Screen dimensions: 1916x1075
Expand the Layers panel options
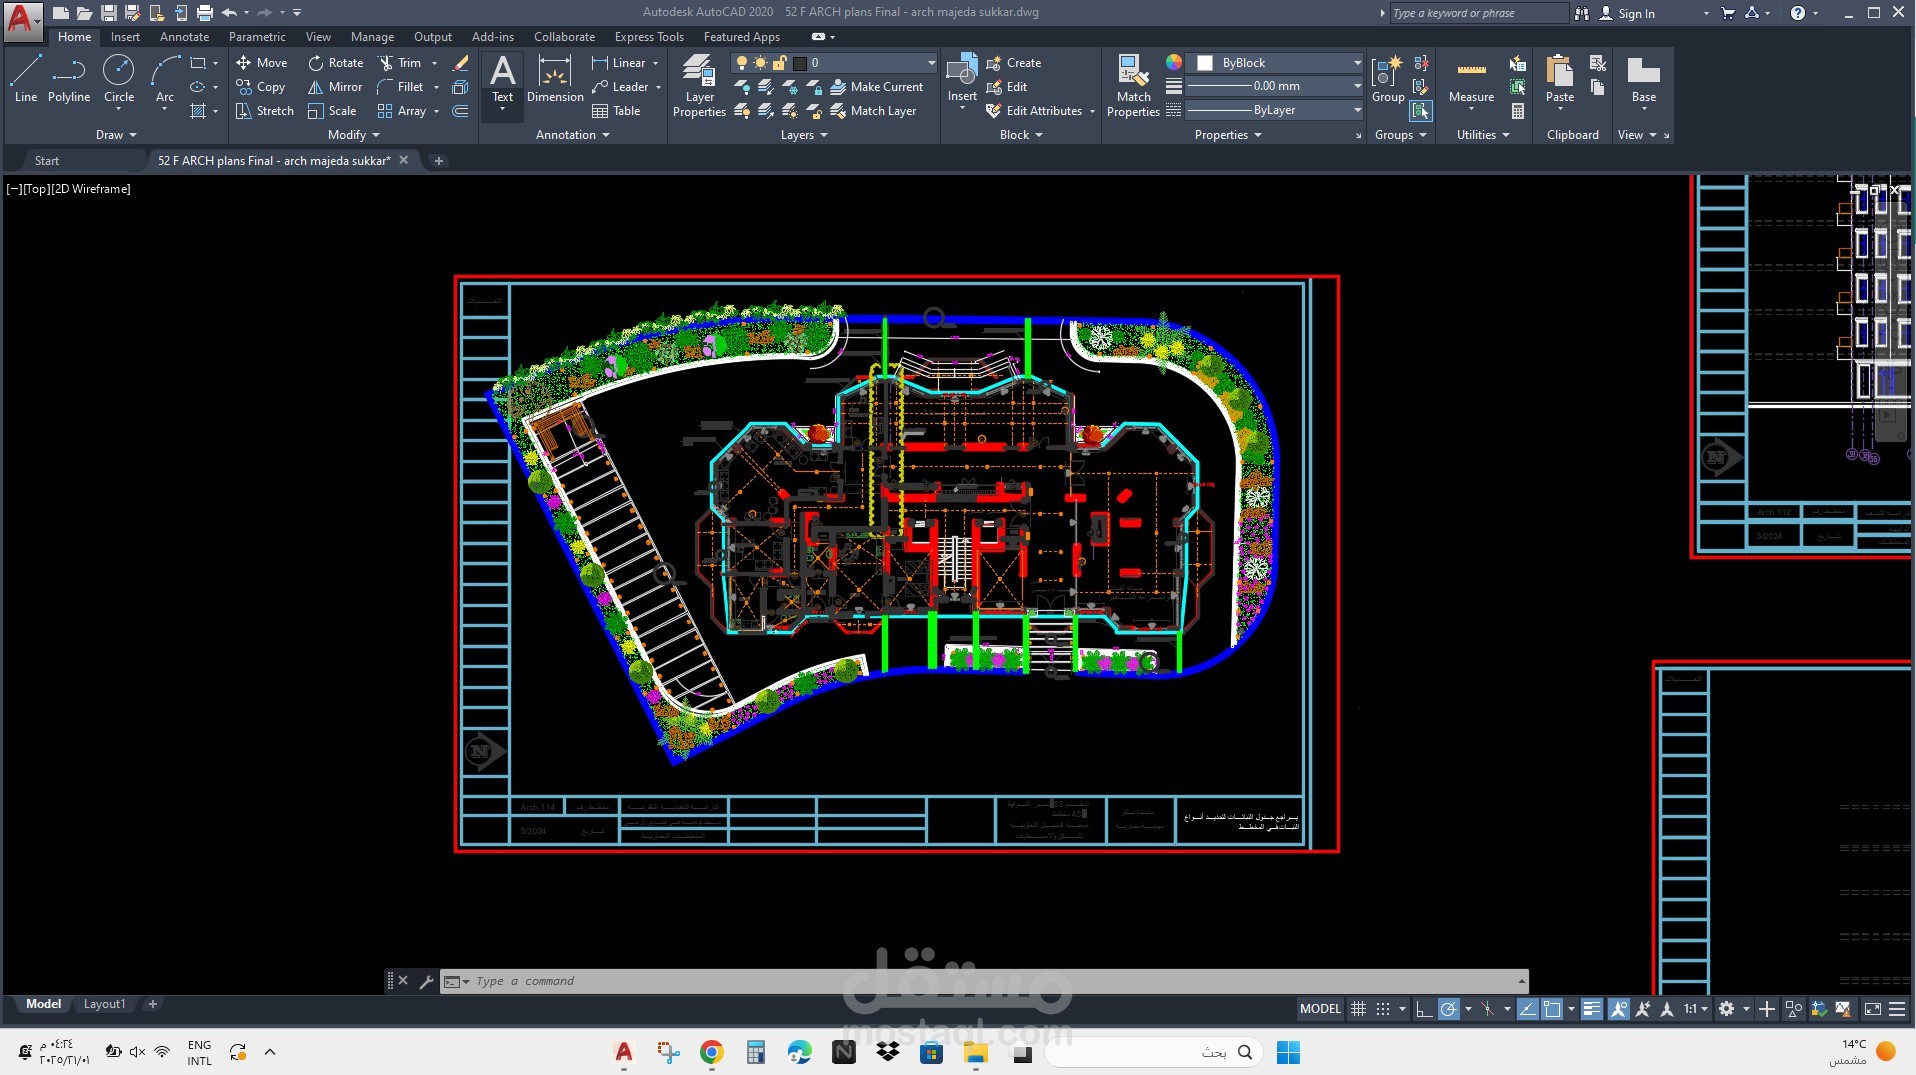[x=804, y=135]
